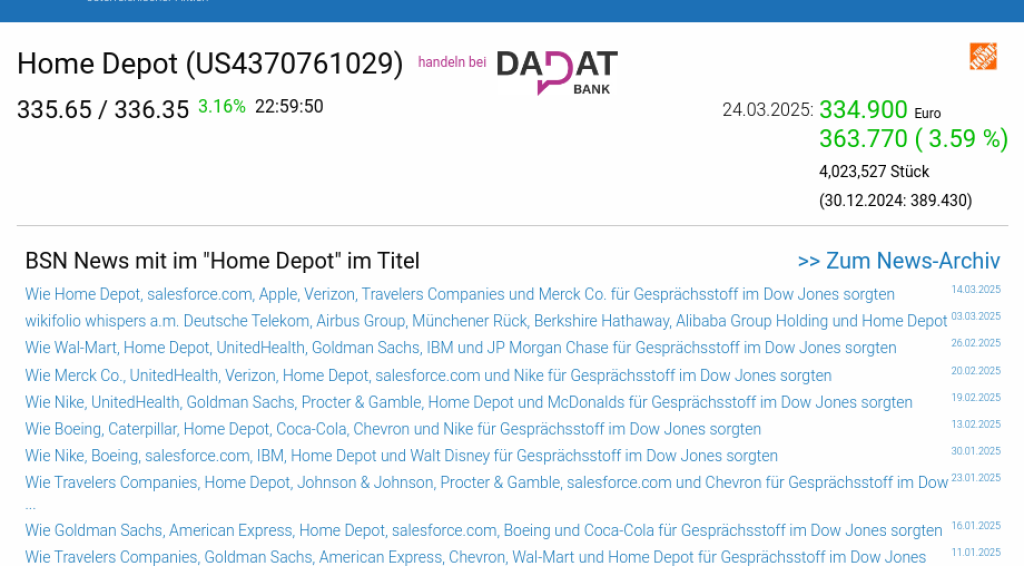Open the 11.01.2025 article ending with Wal-Mart and Home Depot
Image resolution: width=1024 pixels, height=566 pixels.
point(475,557)
